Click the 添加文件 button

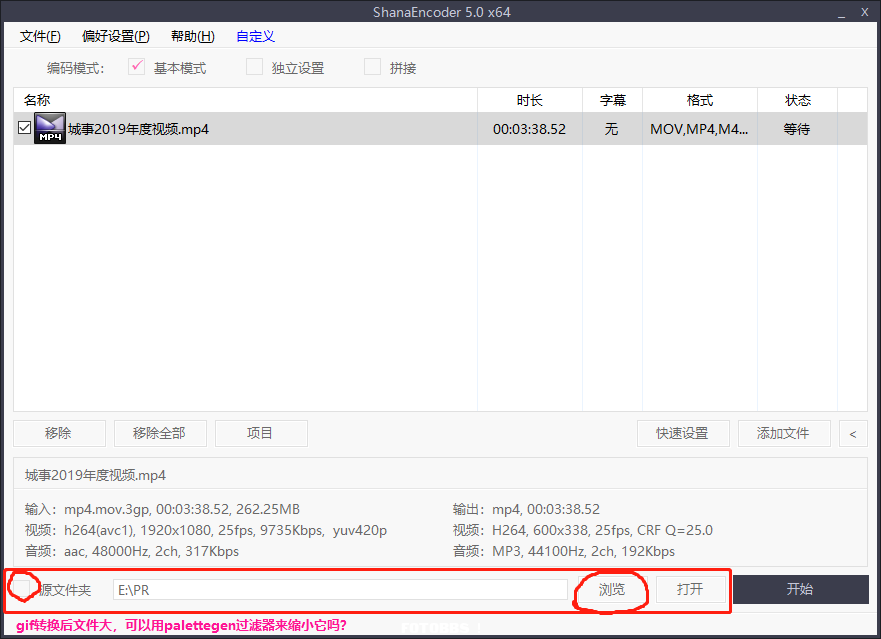(784, 433)
